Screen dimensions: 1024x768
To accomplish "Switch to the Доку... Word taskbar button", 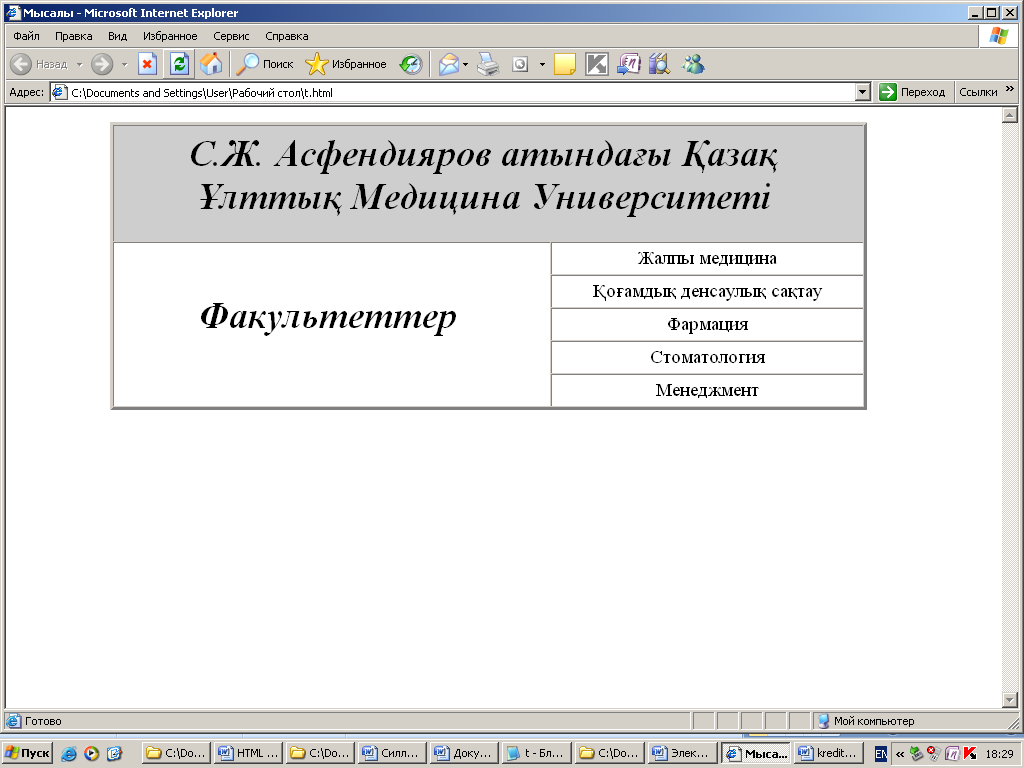I will coord(464,753).
